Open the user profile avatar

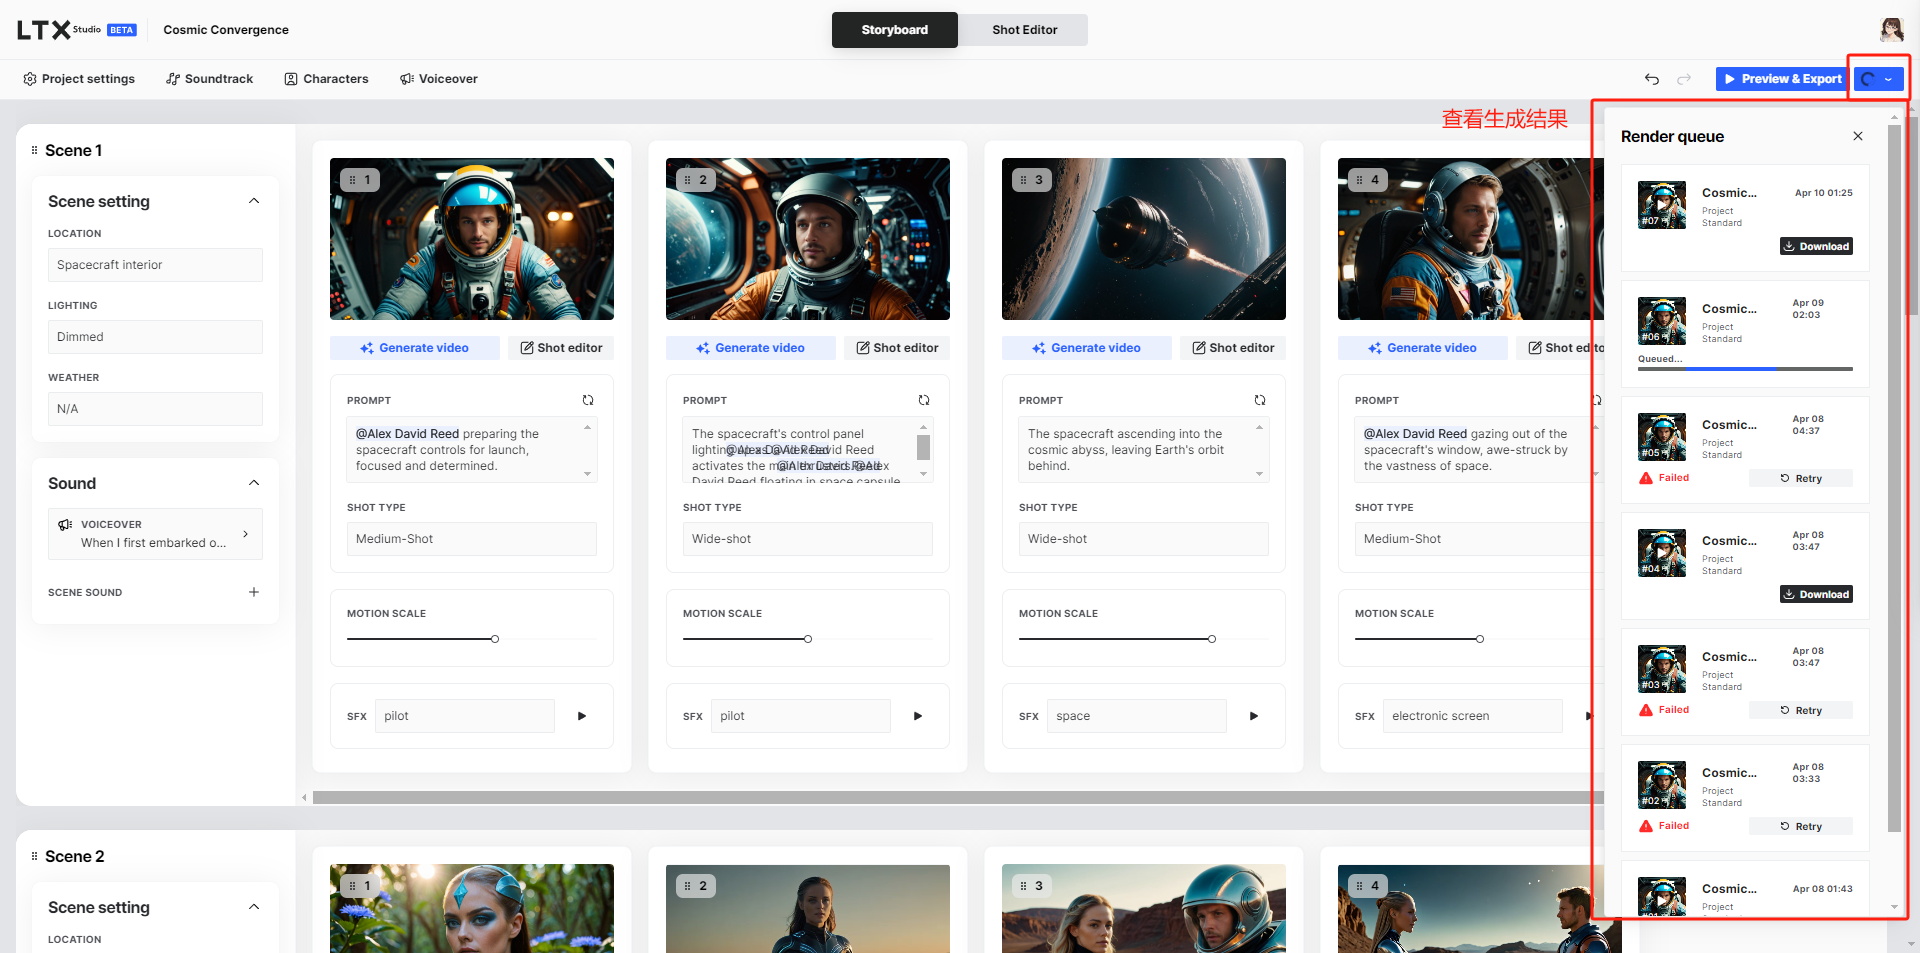1891,29
